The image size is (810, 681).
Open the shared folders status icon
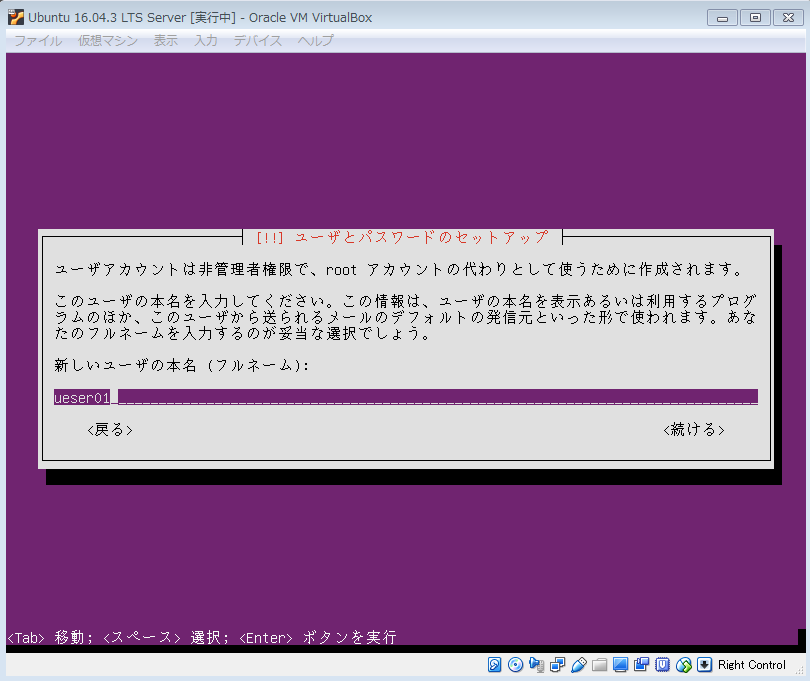(x=600, y=665)
